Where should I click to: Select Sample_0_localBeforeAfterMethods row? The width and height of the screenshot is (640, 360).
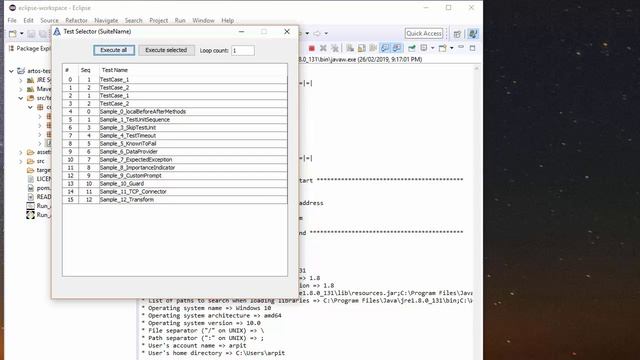click(175, 111)
